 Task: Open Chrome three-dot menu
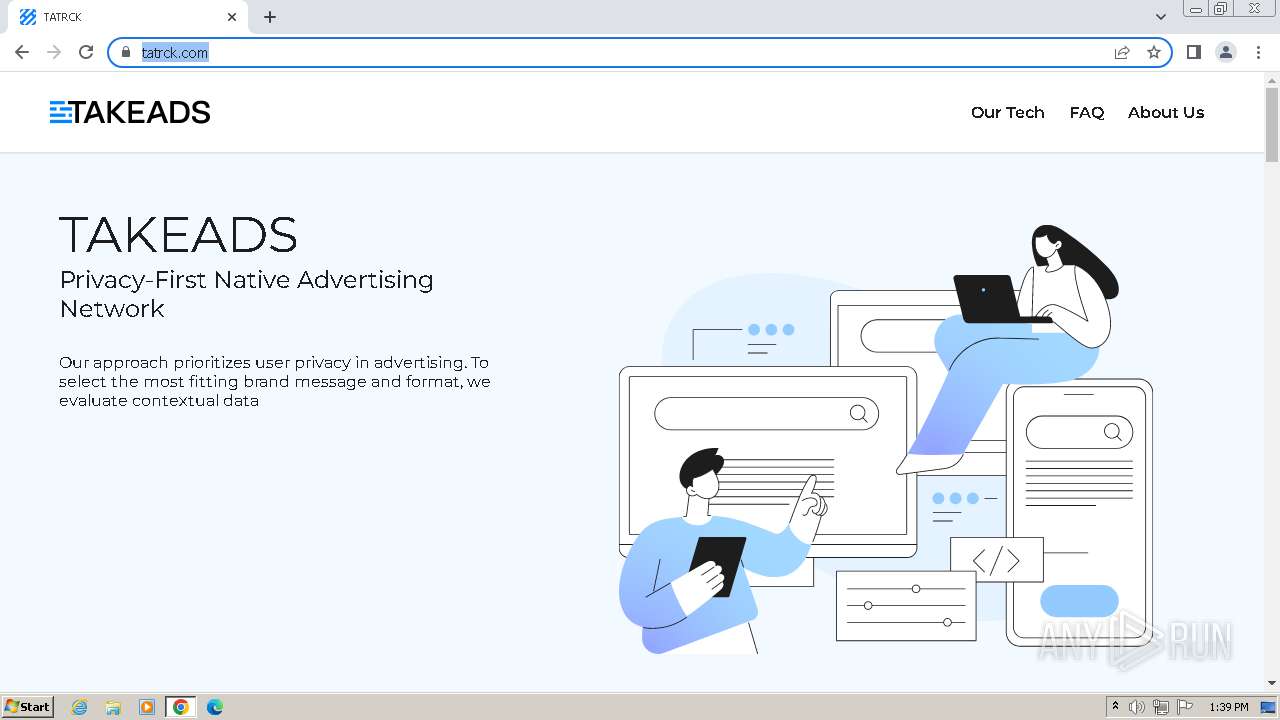click(x=1258, y=52)
